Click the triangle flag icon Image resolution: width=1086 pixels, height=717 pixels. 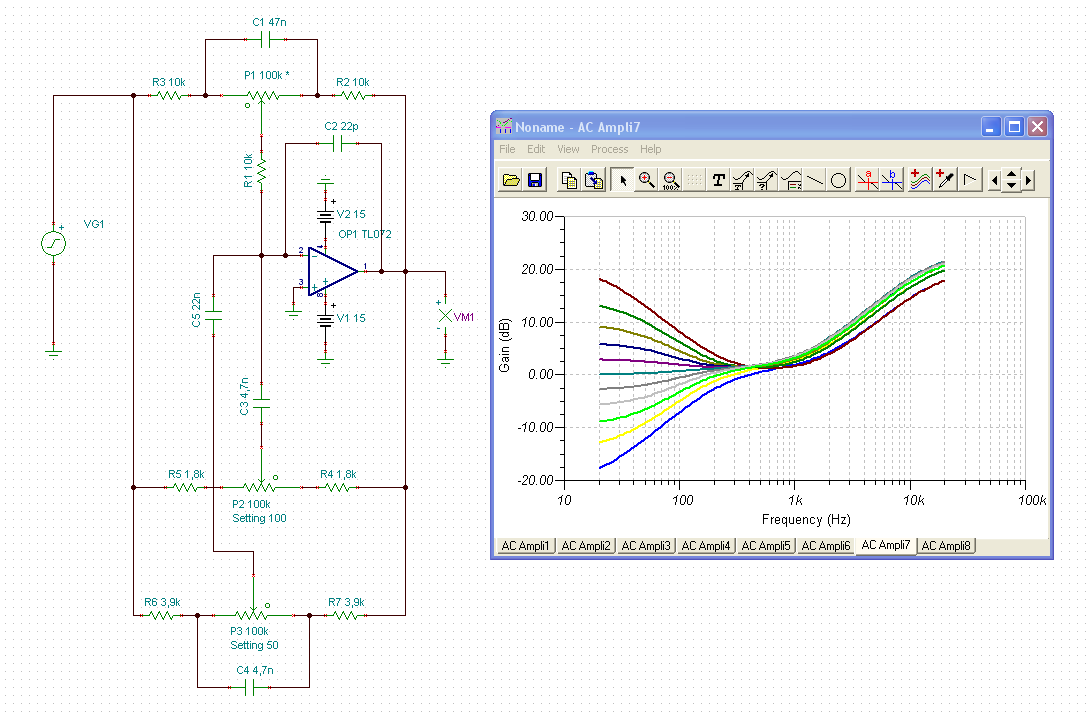pos(970,180)
